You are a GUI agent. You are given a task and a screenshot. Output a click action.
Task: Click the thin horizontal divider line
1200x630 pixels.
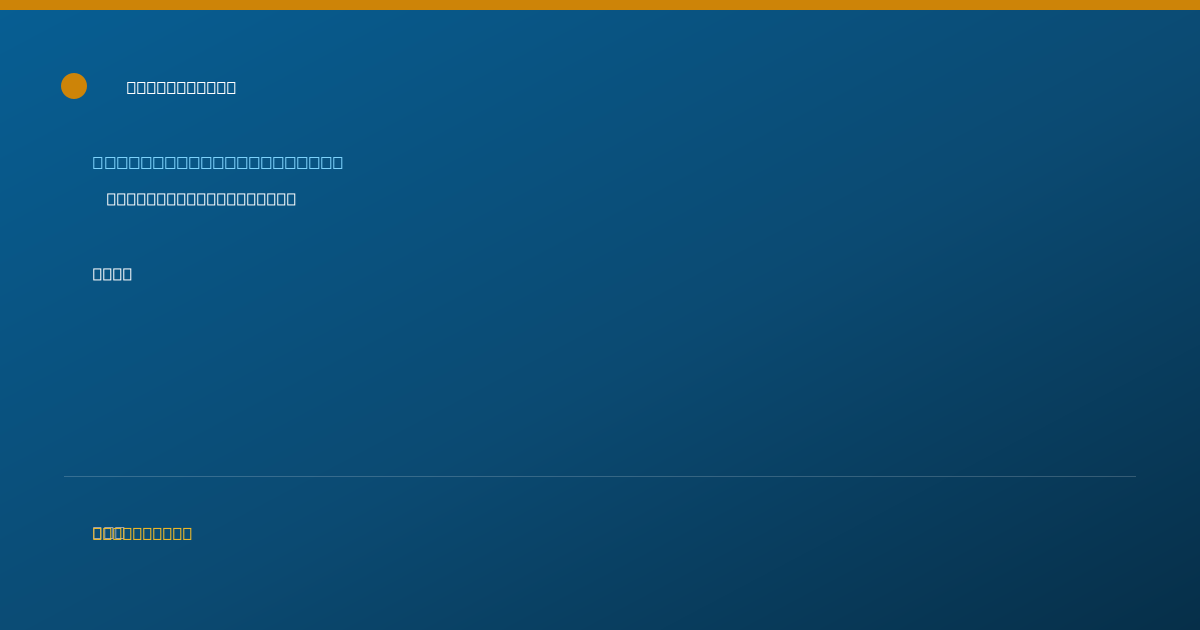(600, 476)
